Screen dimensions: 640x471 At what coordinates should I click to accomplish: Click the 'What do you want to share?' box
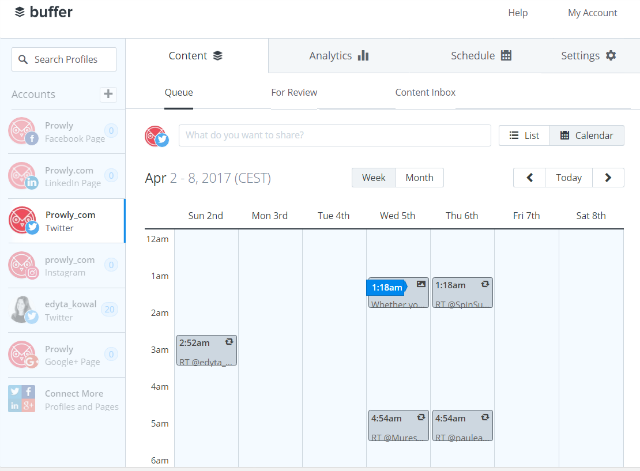point(335,135)
